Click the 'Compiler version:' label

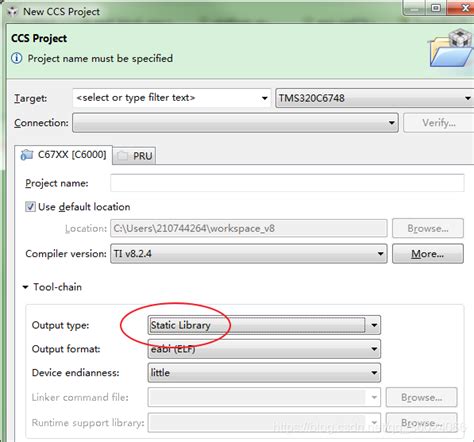coord(66,254)
